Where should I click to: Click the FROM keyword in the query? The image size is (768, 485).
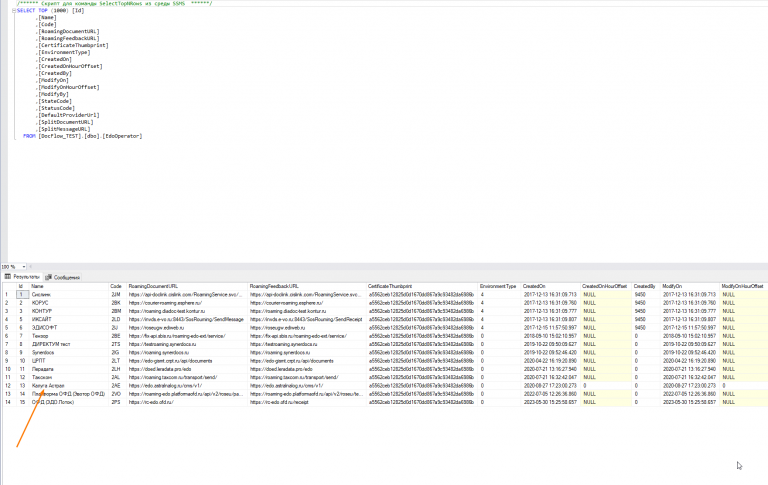[29, 136]
